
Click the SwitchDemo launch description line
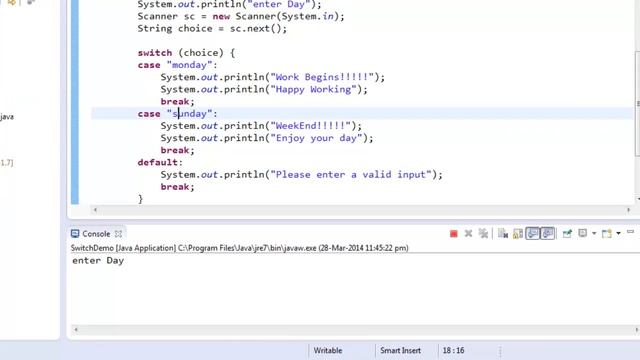click(240, 248)
